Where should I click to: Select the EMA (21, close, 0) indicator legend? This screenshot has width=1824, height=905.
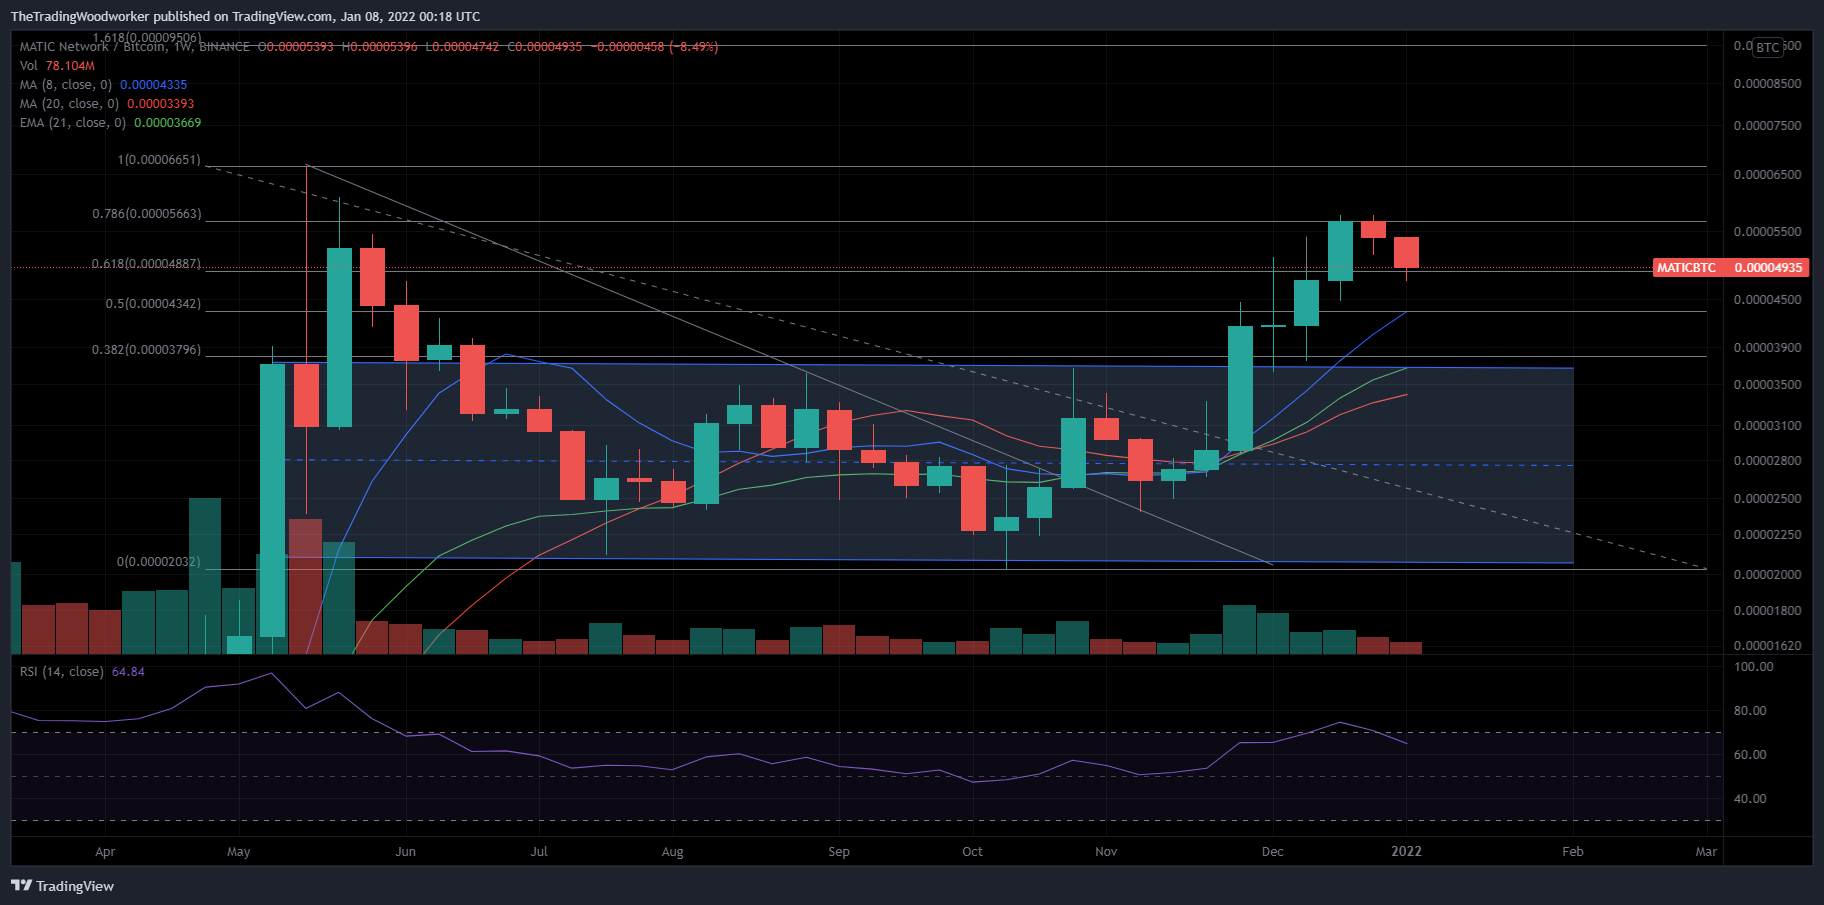tap(110, 123)
